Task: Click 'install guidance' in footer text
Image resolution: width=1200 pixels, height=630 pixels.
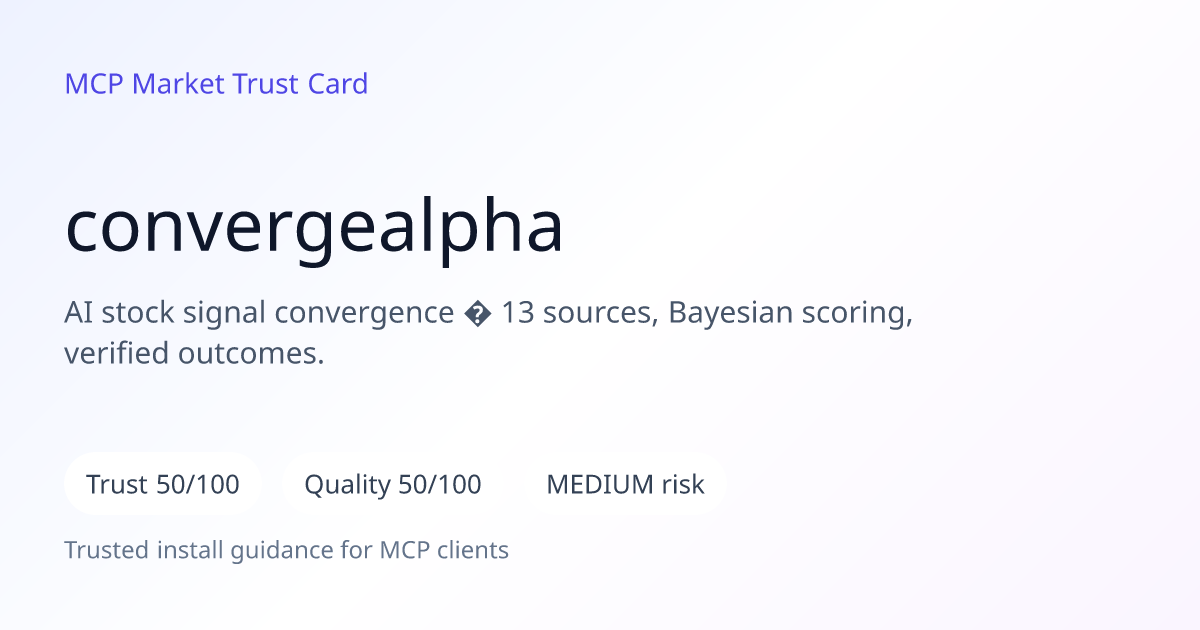Action: point(243,550)
